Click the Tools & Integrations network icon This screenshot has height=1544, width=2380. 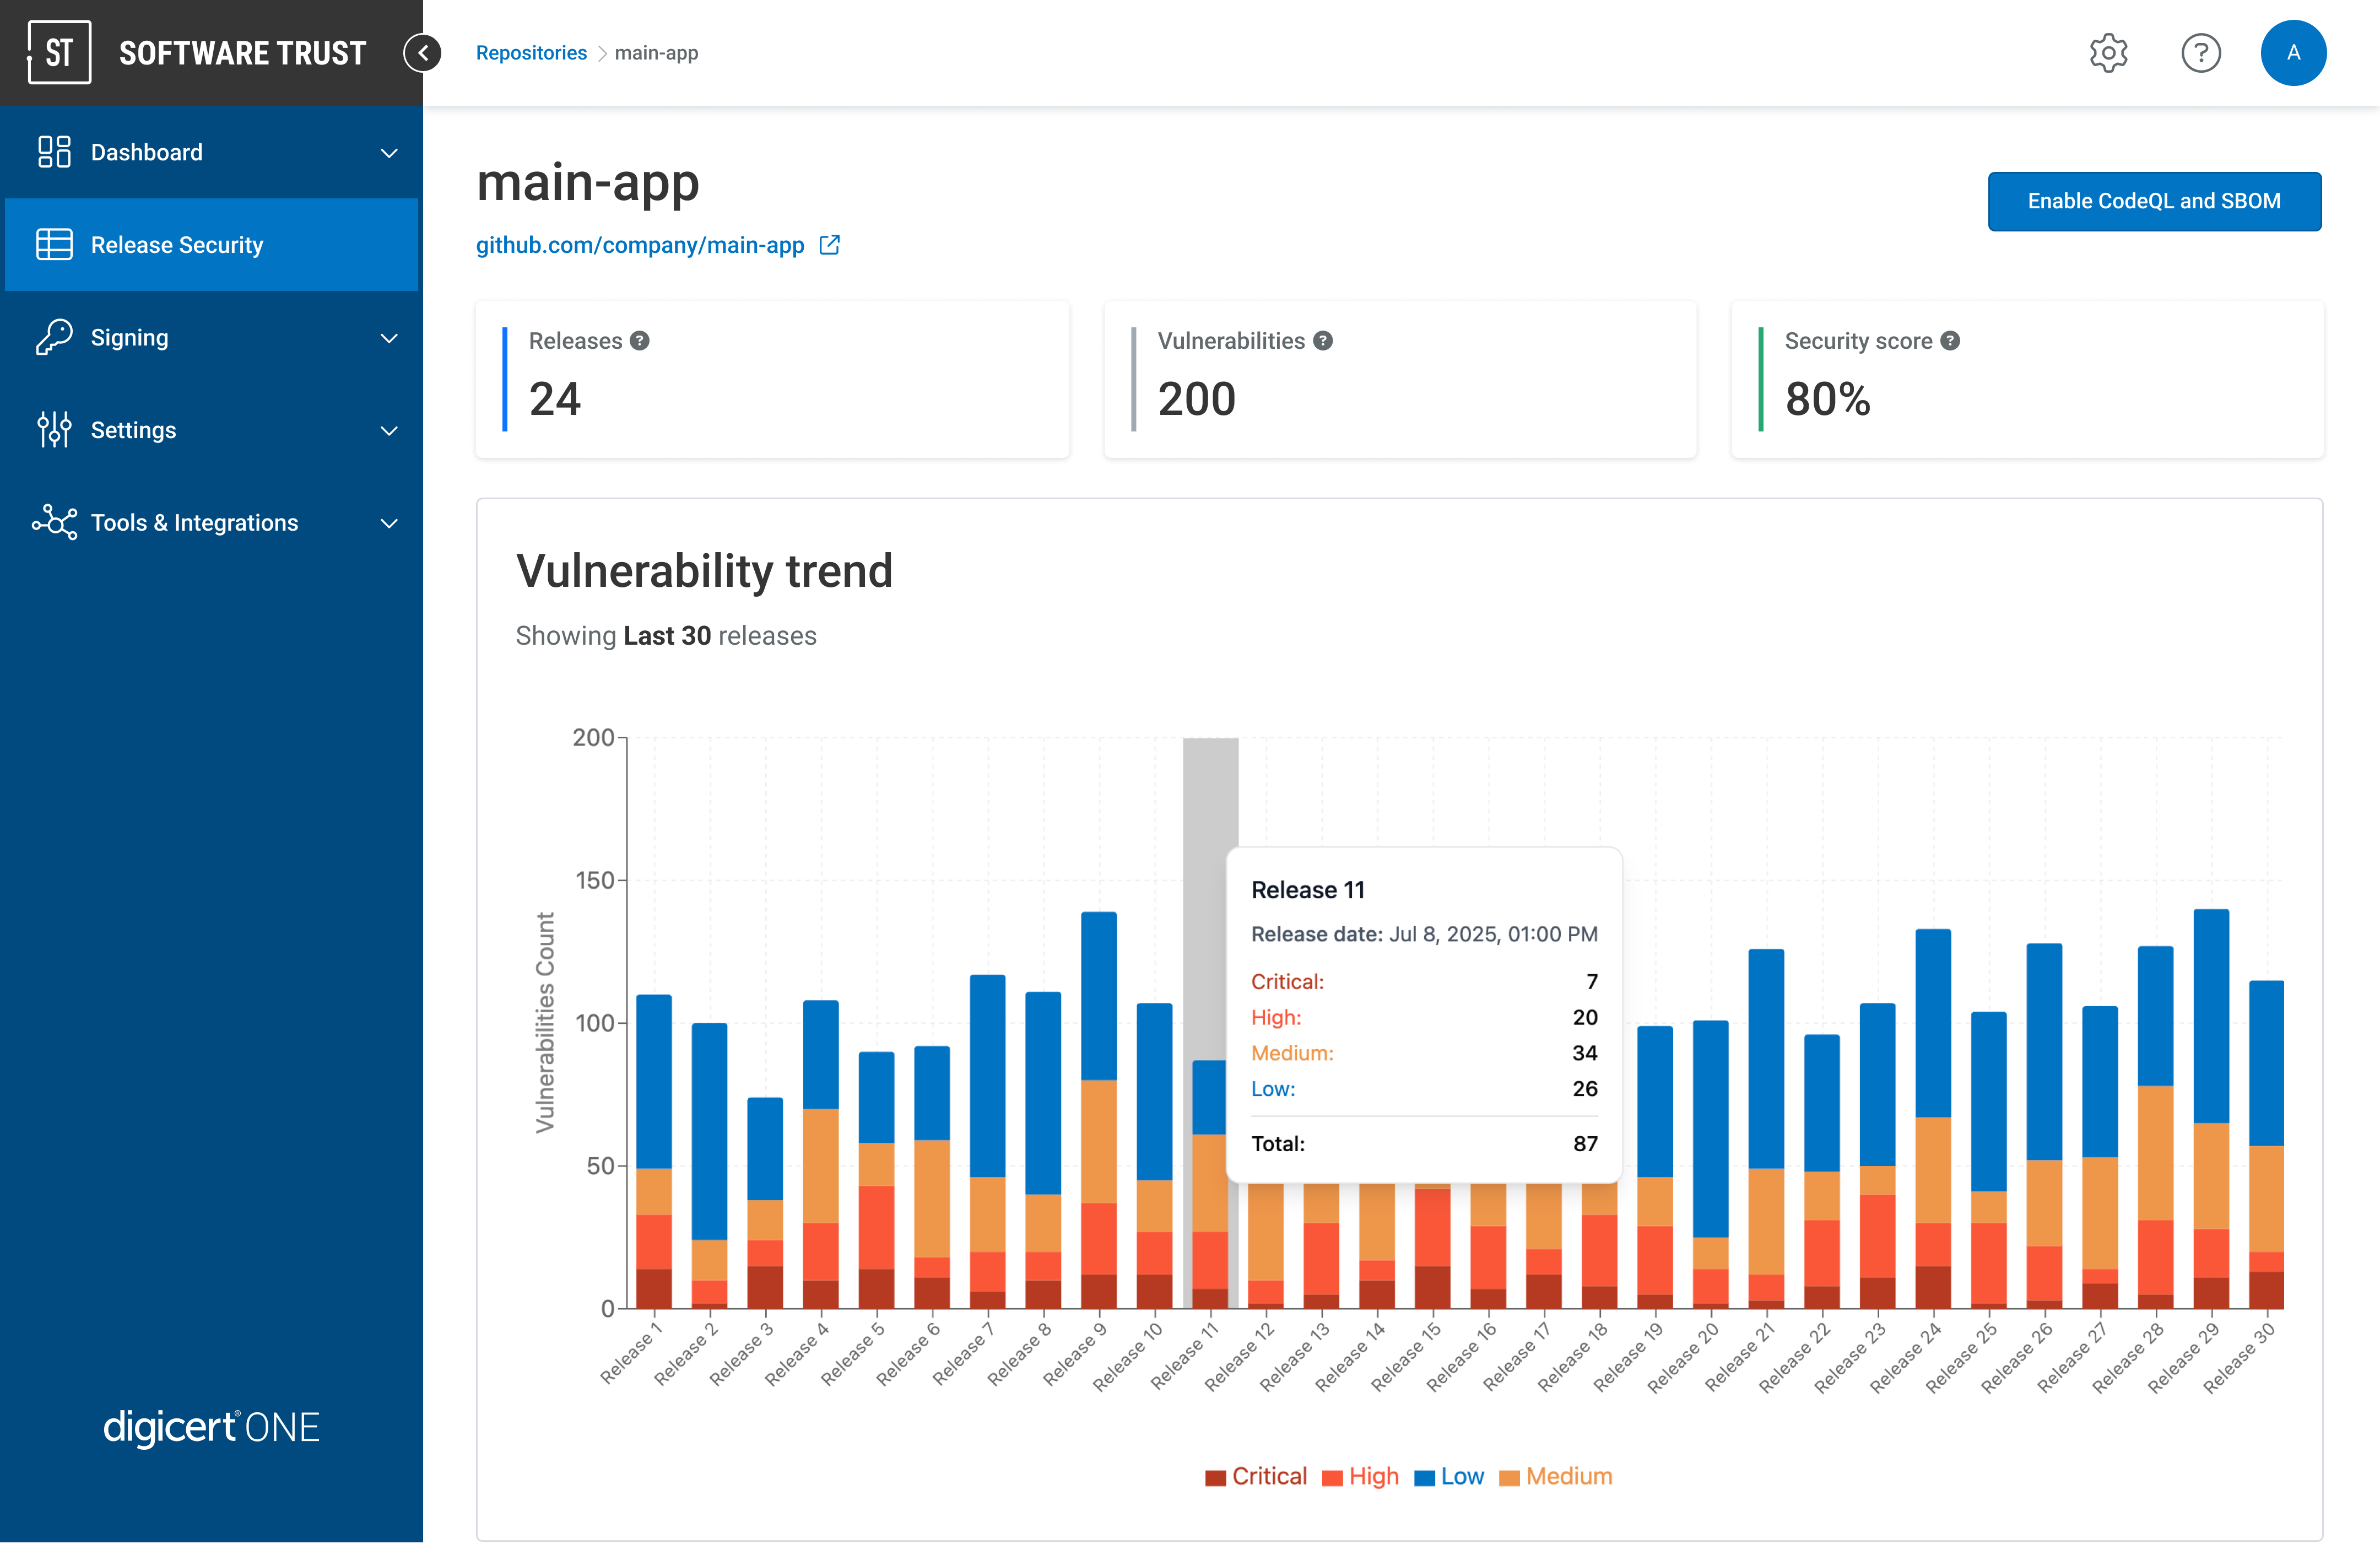tap(53, 522)
